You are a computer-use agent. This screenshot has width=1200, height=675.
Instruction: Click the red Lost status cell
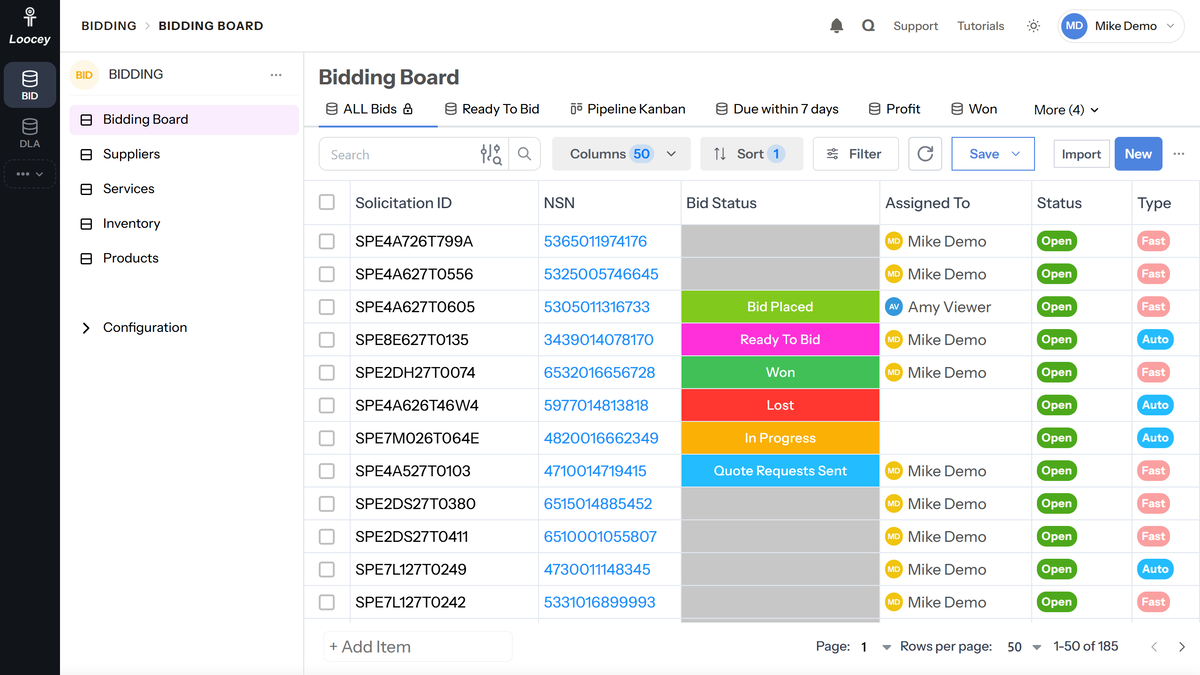click(780, 405)
